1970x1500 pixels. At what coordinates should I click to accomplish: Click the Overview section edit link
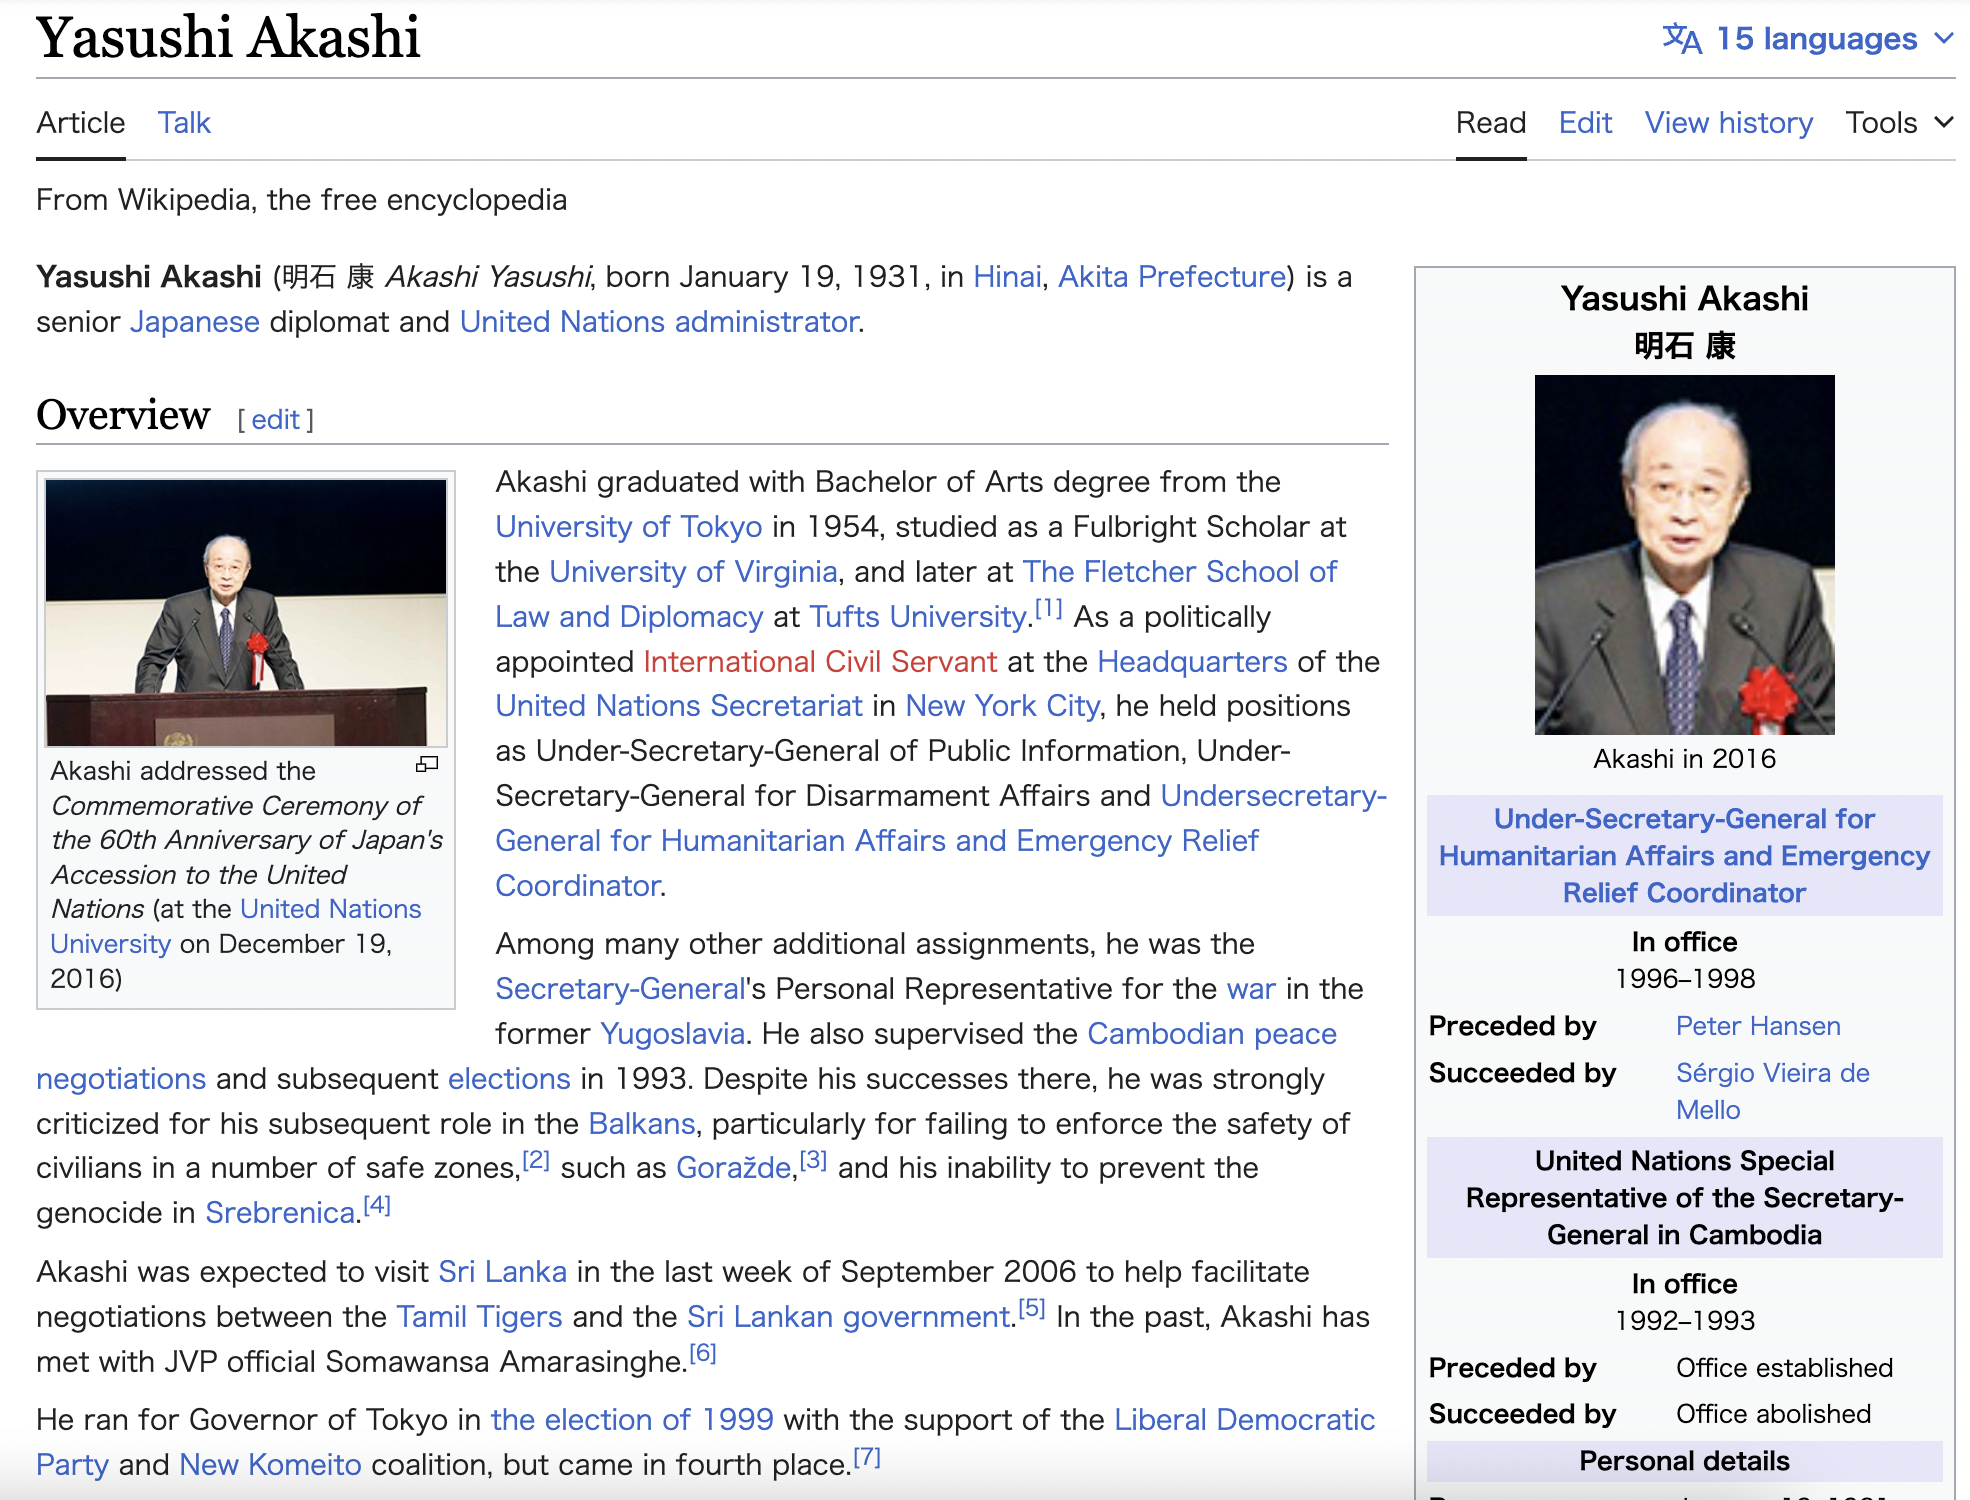click(x=275, y=420)
